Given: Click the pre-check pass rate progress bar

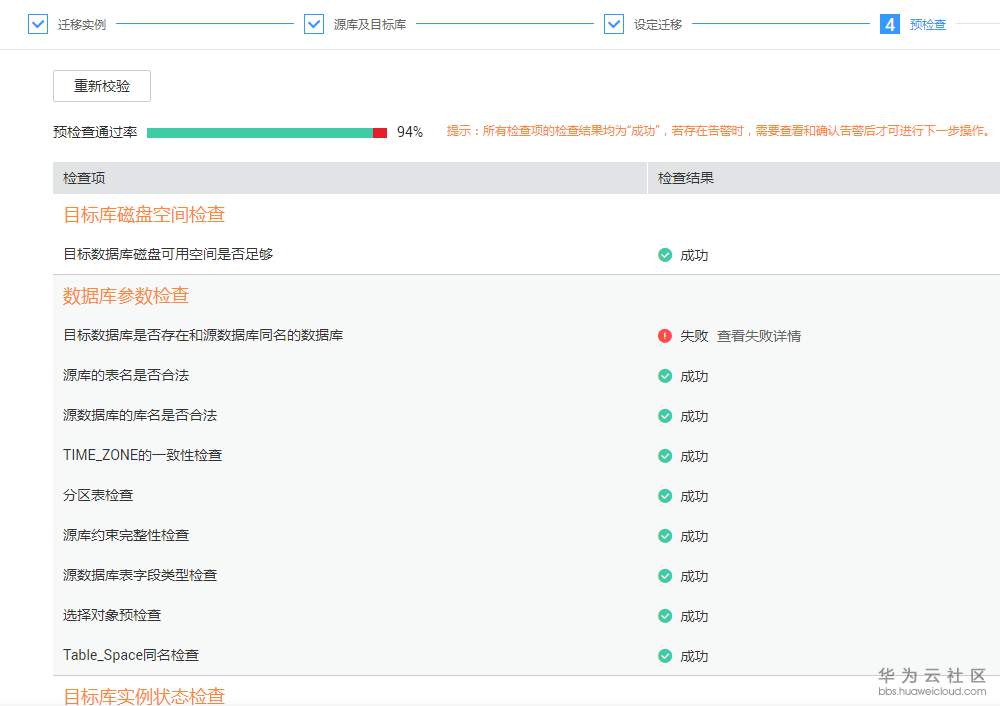Looking at the screenshot, I should [x=267, y=133].
